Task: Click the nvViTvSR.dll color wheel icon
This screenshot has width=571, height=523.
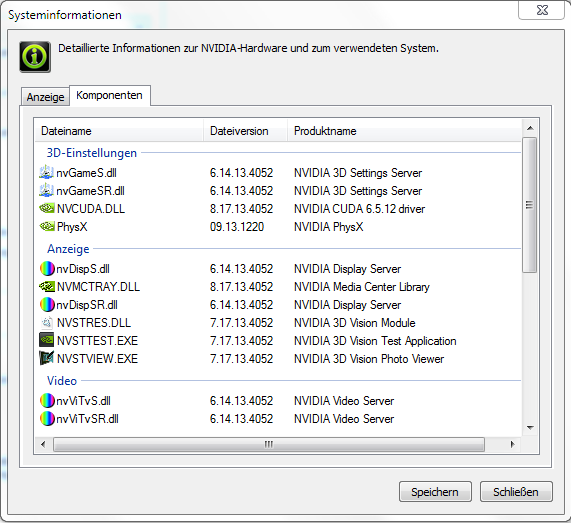Action: click(47, 418)
